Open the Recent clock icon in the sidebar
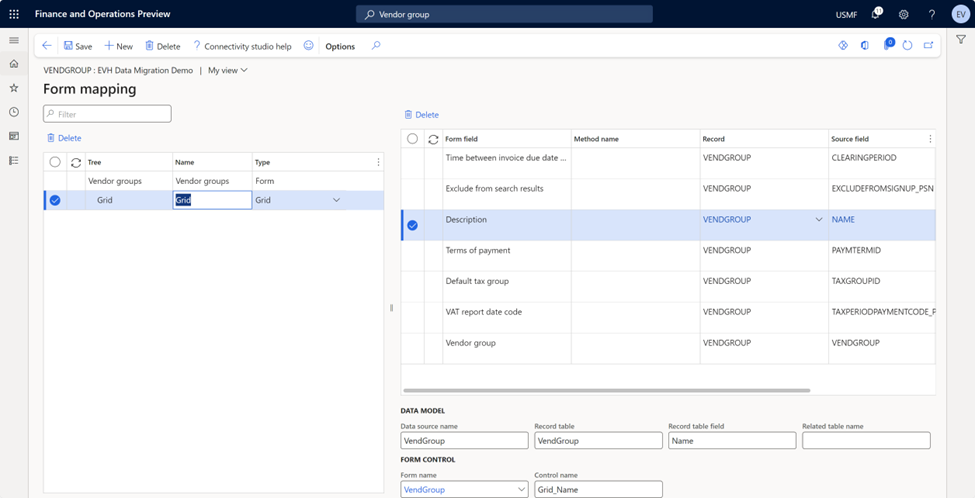 [14, 112]
